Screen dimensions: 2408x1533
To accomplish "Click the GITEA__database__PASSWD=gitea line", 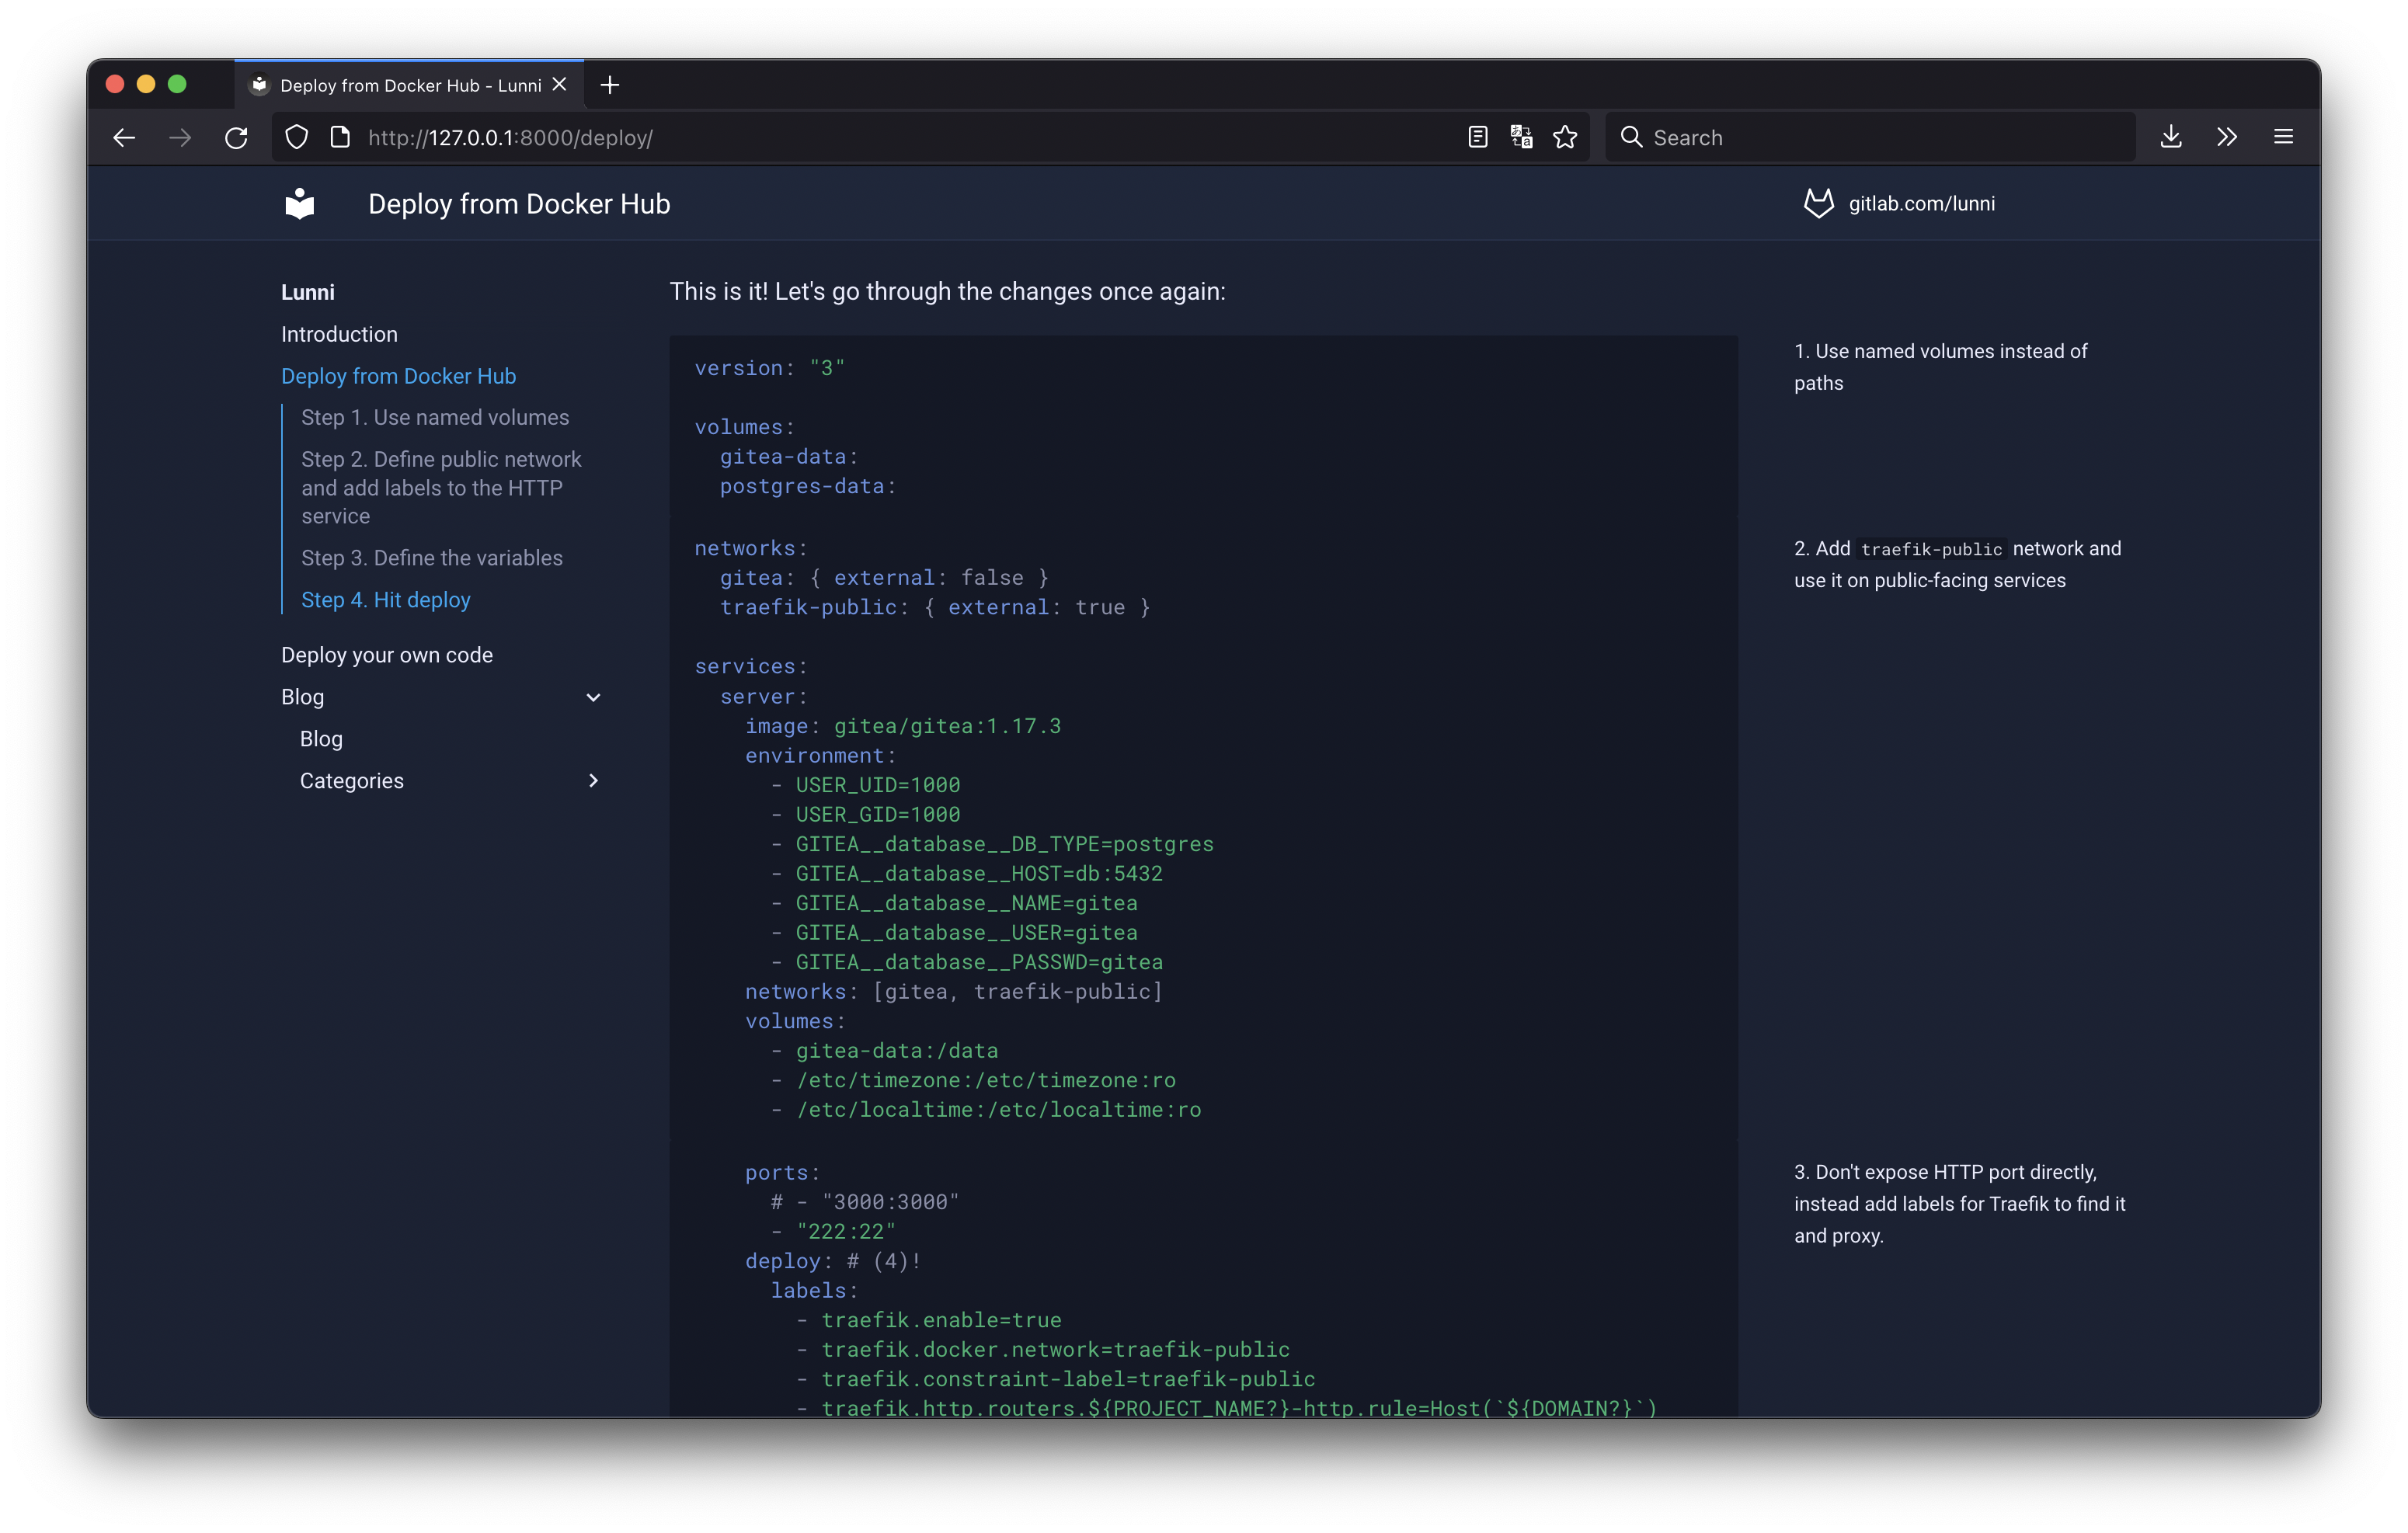I will 967,962.
